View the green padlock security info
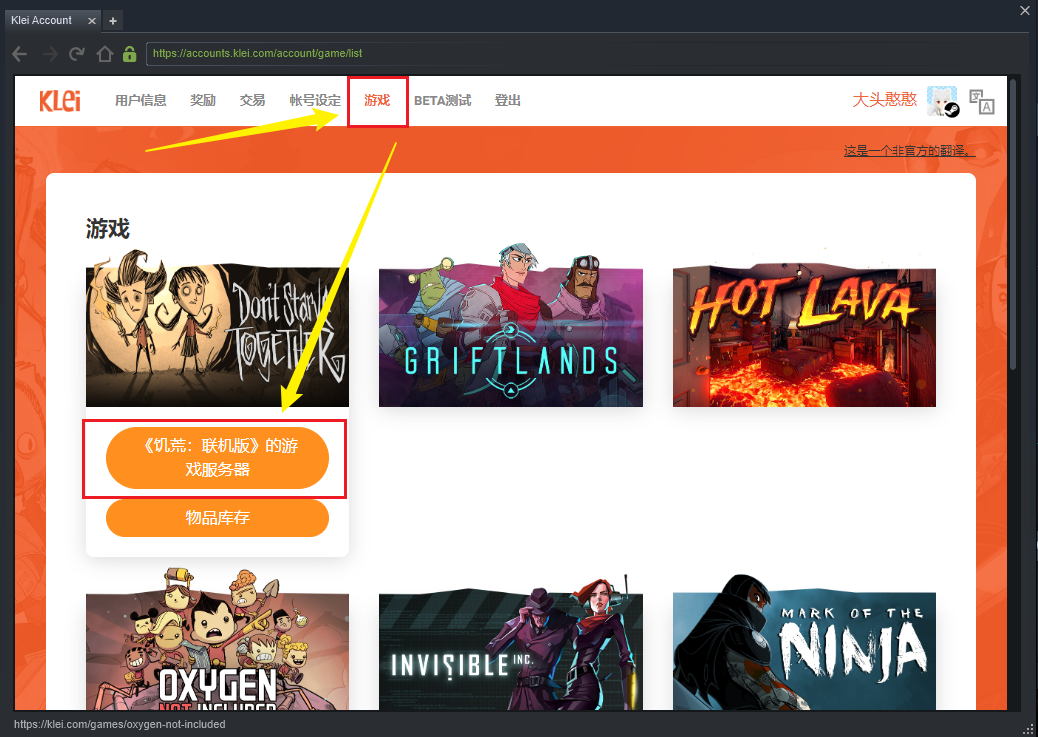This screenshot has width=1038, height=737. (x=130, y=54)
